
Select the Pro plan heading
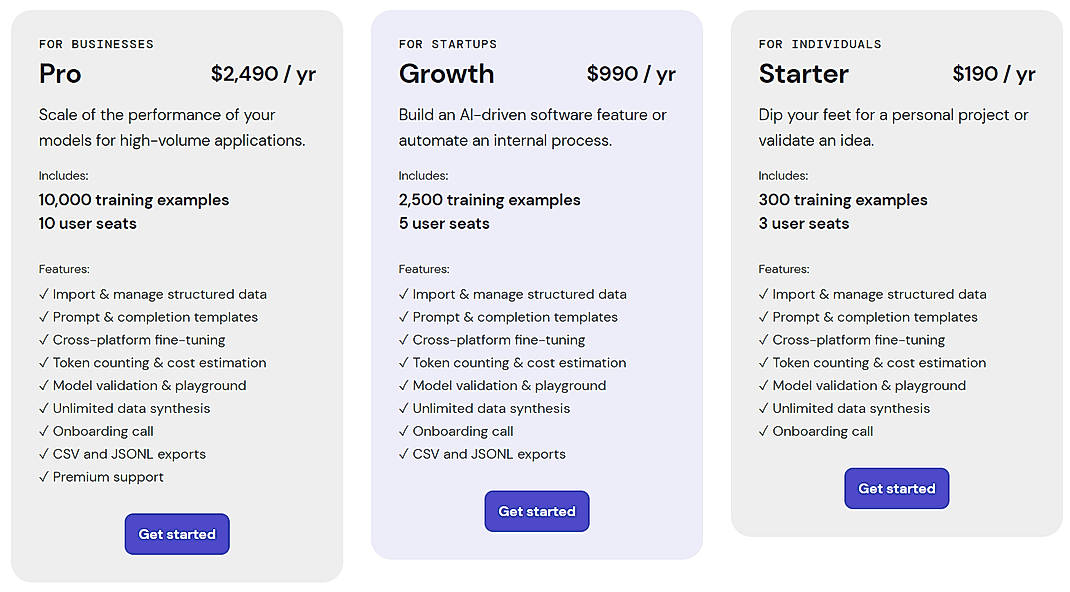pos(59,74)
